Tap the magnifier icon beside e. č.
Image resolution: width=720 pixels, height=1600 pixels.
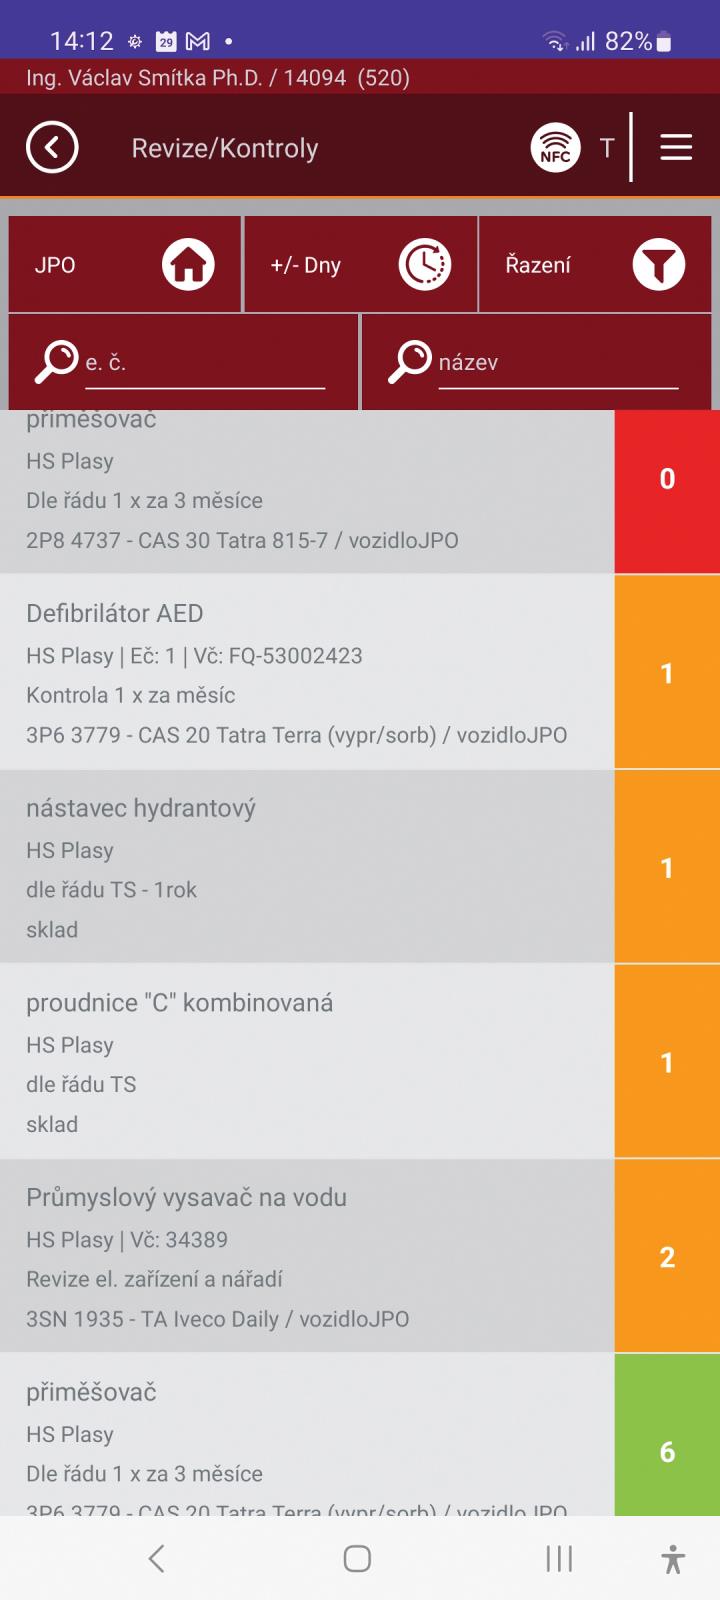pos(56,362)
